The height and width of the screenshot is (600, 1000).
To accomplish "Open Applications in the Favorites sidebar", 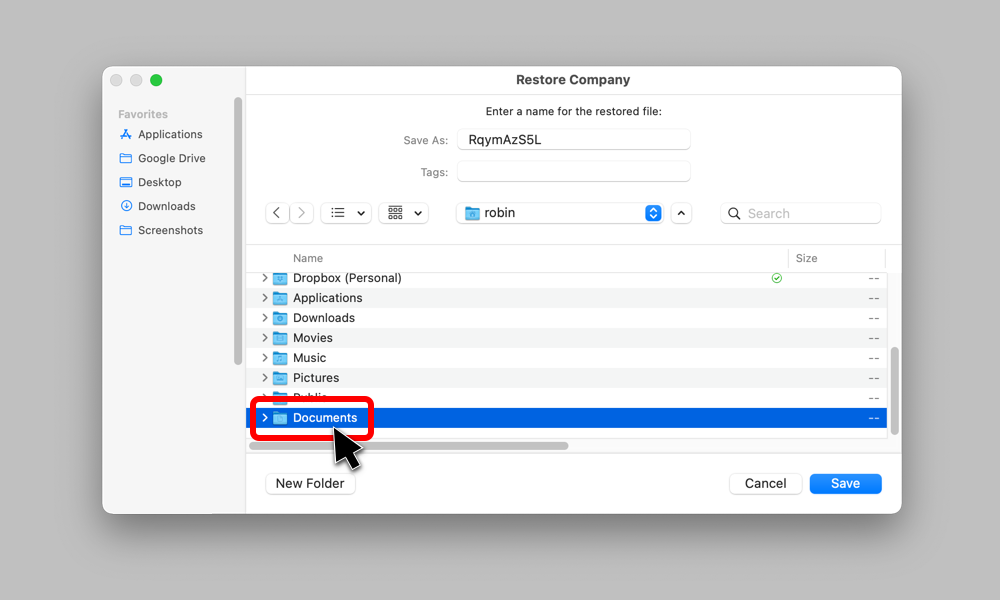I will 161,135.
